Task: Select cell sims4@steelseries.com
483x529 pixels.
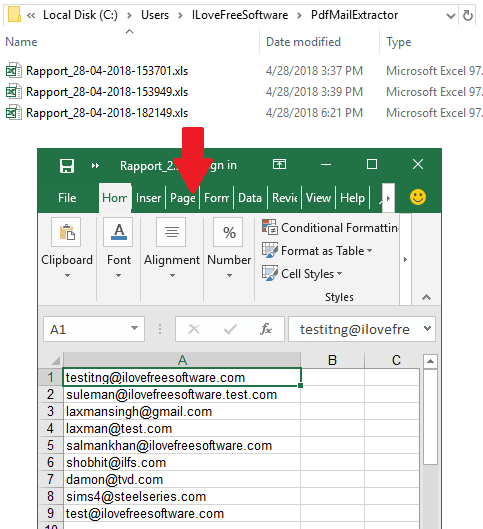Action: click(x=182, y=496)
